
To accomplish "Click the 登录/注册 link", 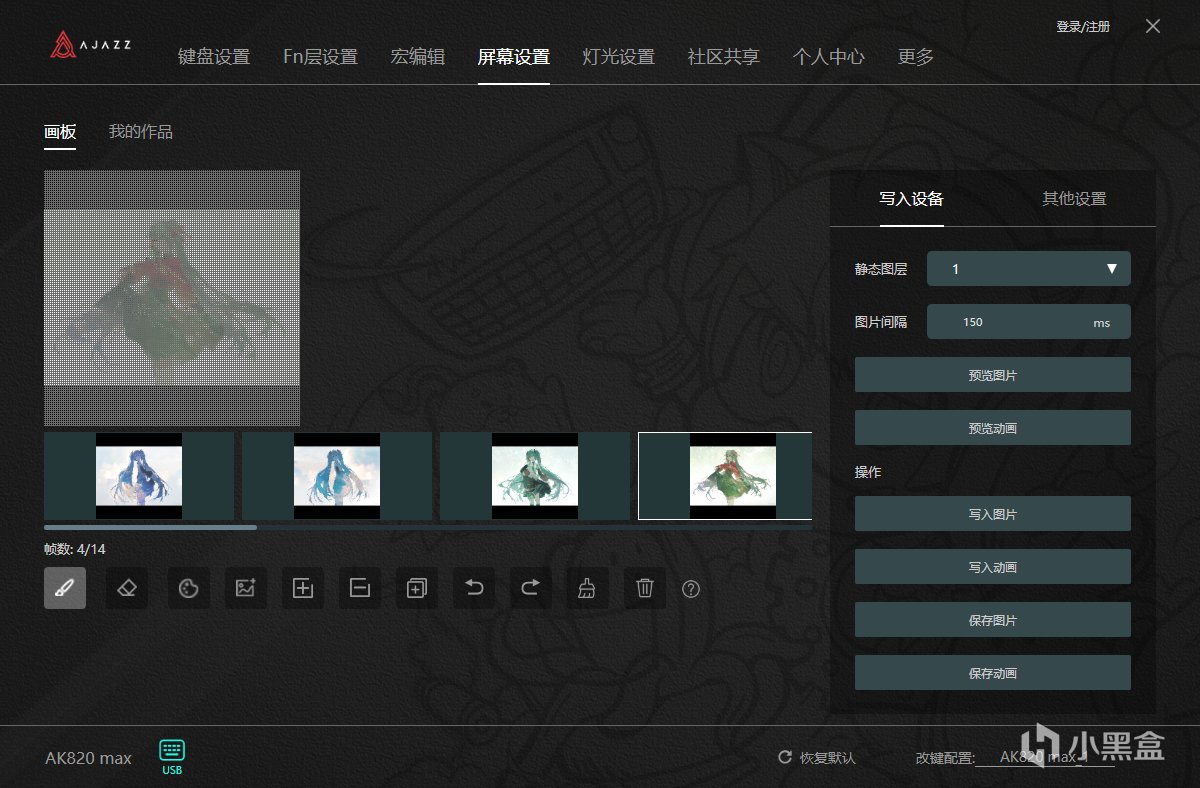I will click(x=1083, y=27).
